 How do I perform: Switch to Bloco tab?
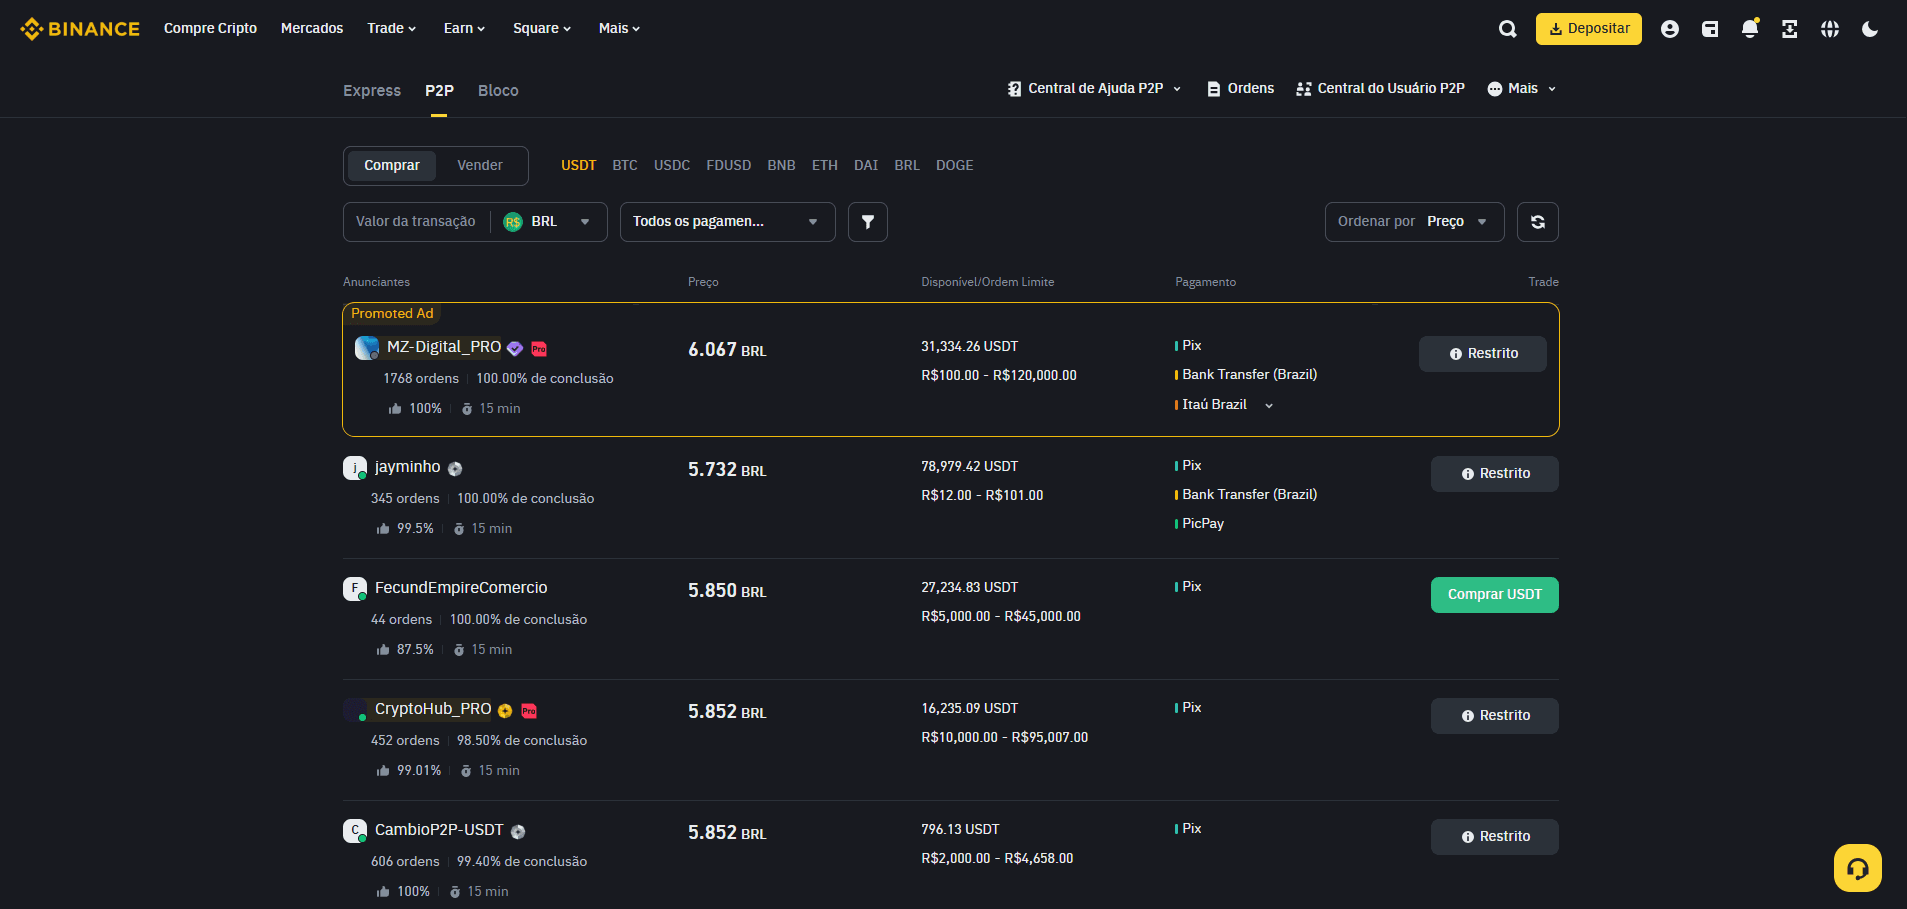(498, 91)
